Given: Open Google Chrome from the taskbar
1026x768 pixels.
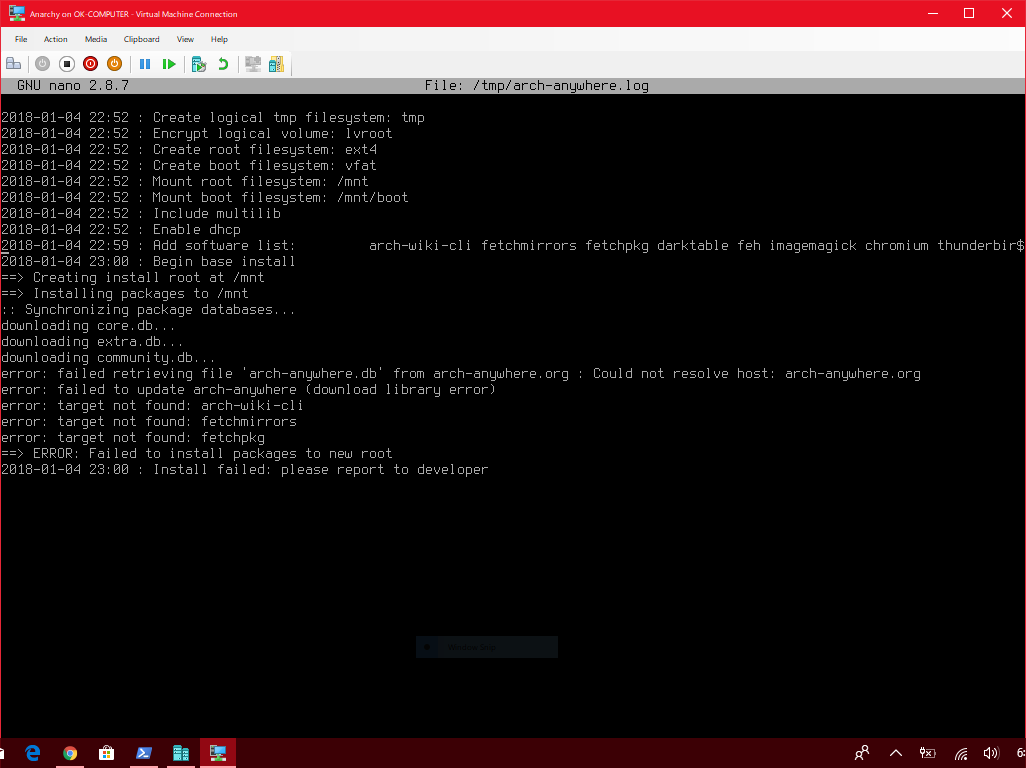Looking at the screenshot, I should tap(70, 753).
